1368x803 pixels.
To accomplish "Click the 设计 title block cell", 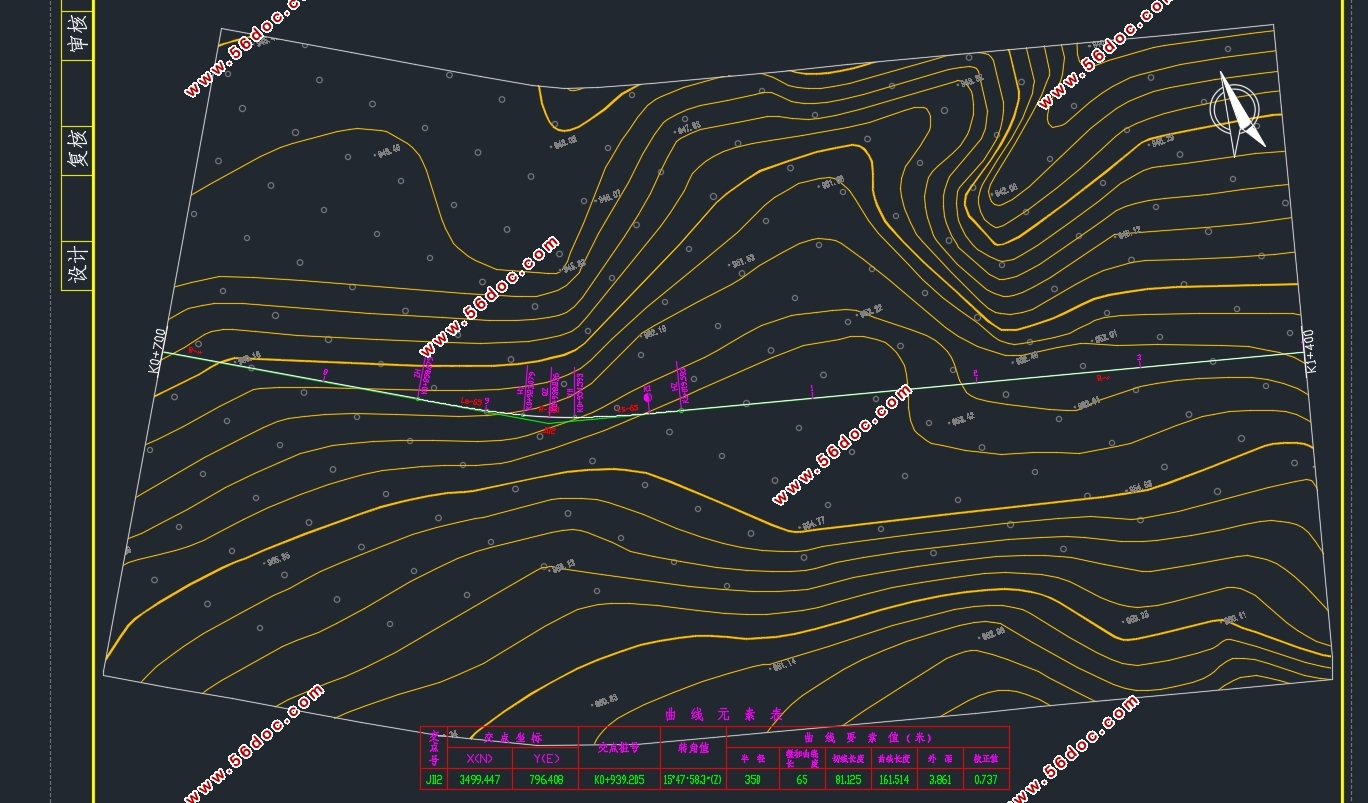I will tap(78, 265).
